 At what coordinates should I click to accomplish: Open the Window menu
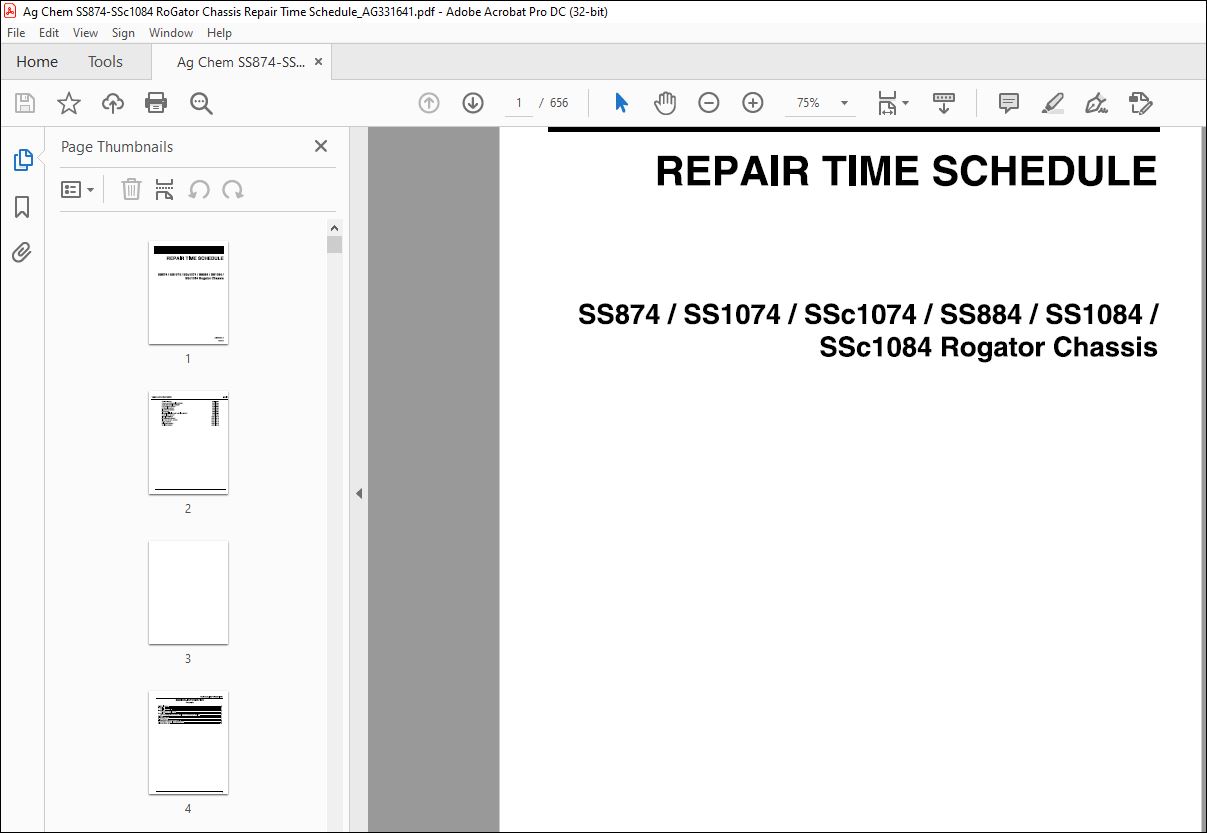point(171,33)
